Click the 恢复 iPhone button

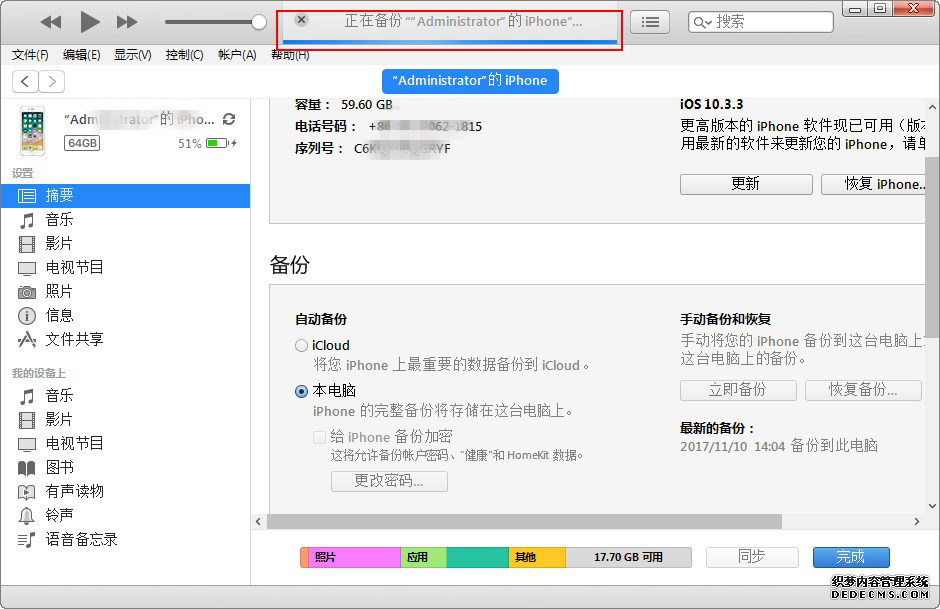tap(873, 184)
